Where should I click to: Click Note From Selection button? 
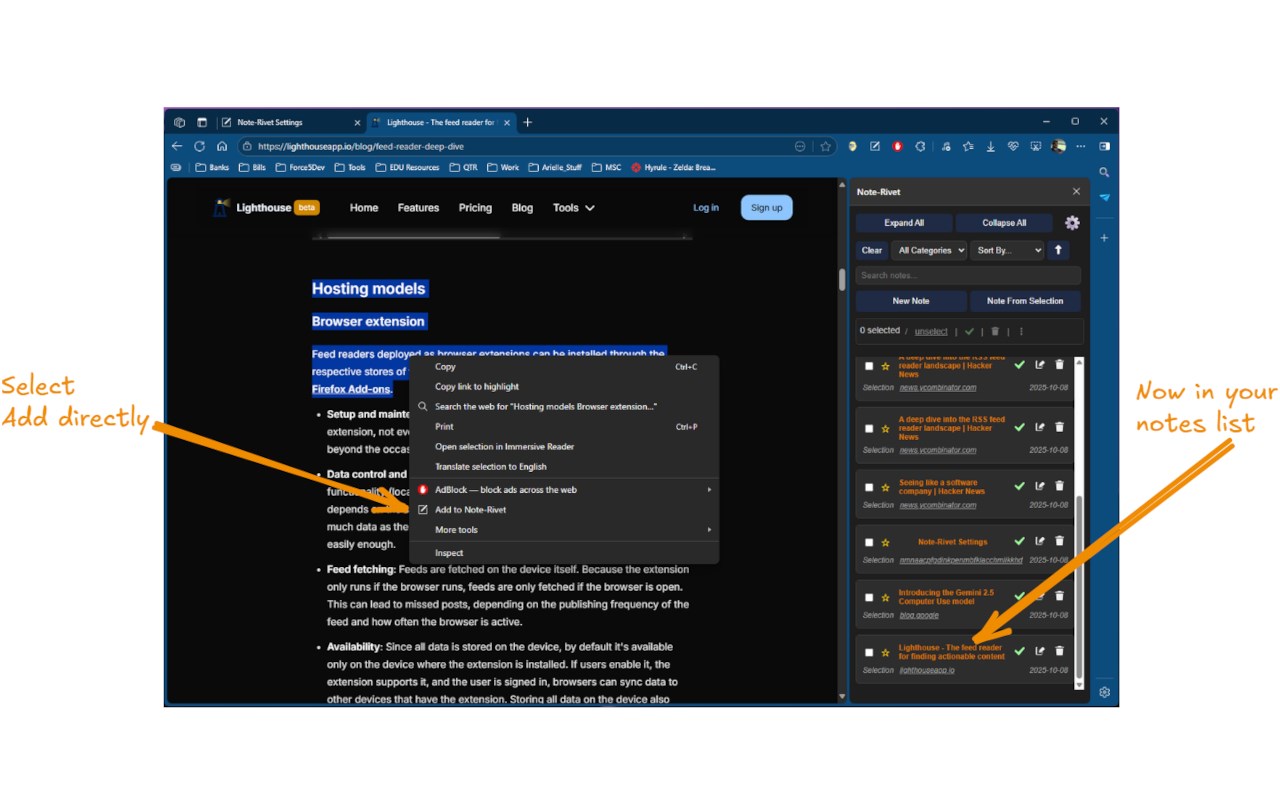(1025, 301)
